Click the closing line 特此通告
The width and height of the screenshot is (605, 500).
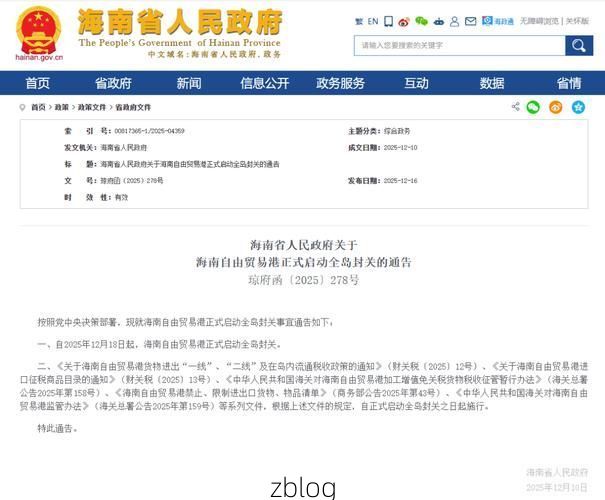tap(57, 428)
